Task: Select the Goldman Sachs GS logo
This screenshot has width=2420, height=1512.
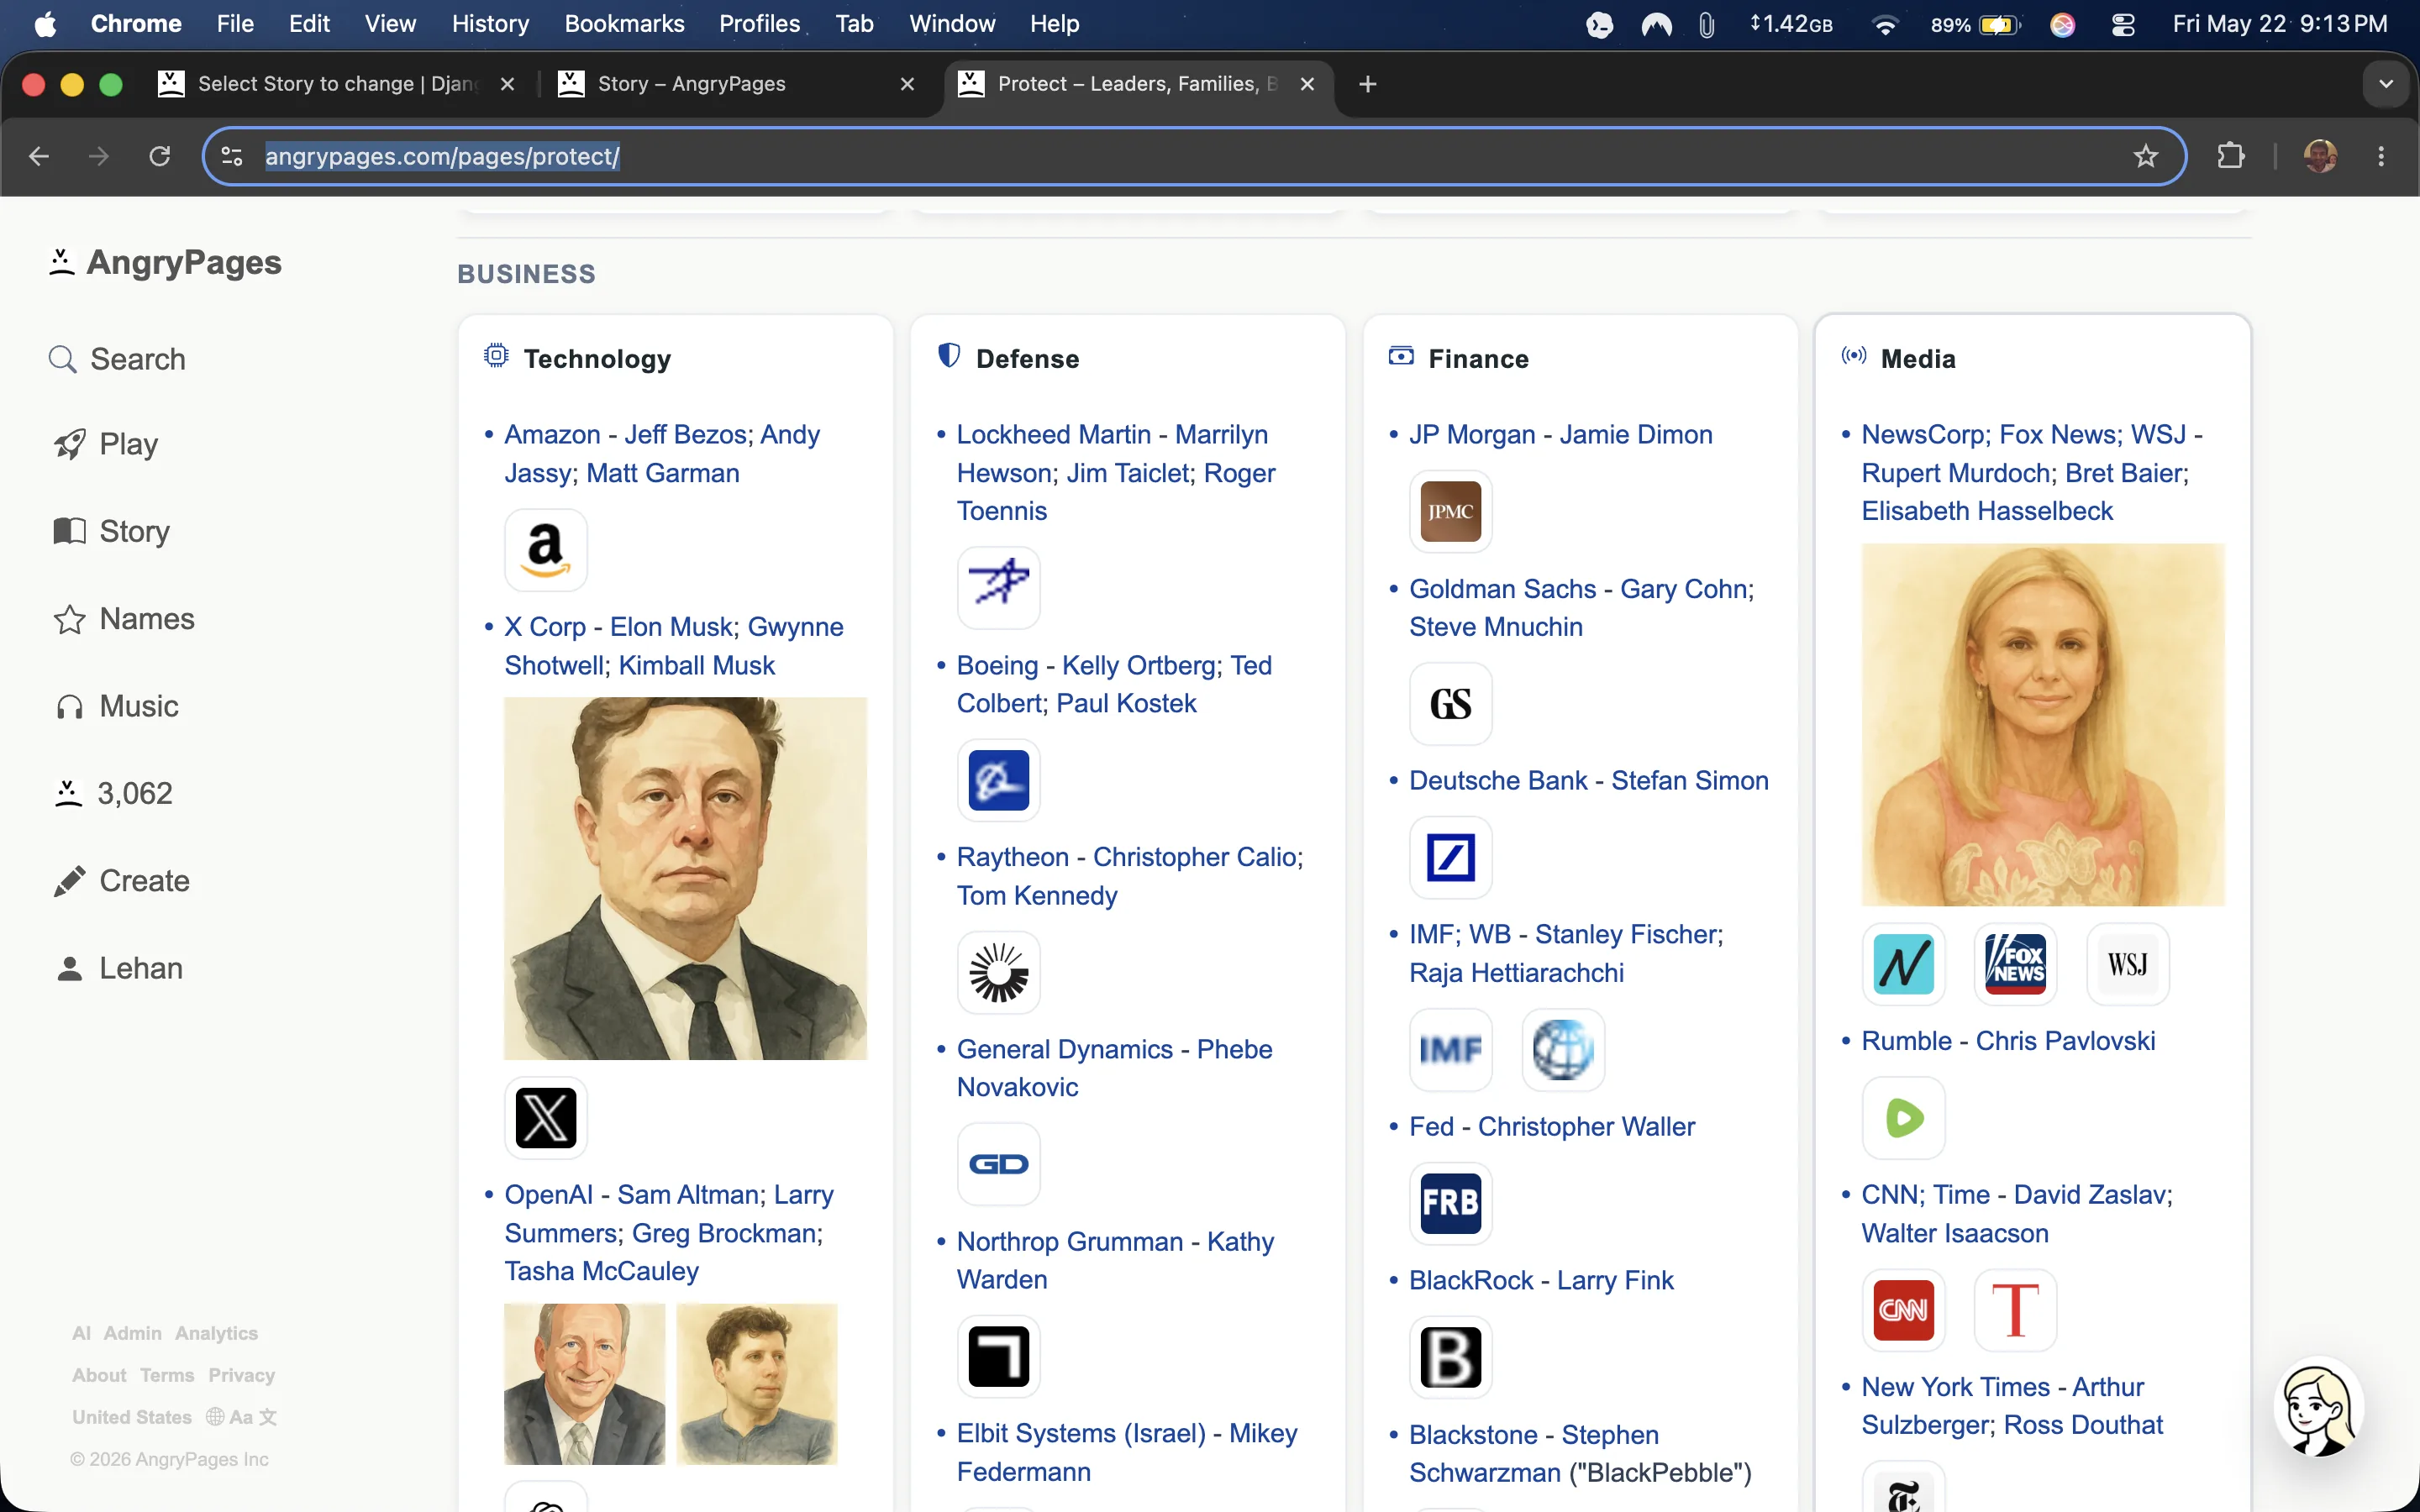Action: (x=1450, y=704)
